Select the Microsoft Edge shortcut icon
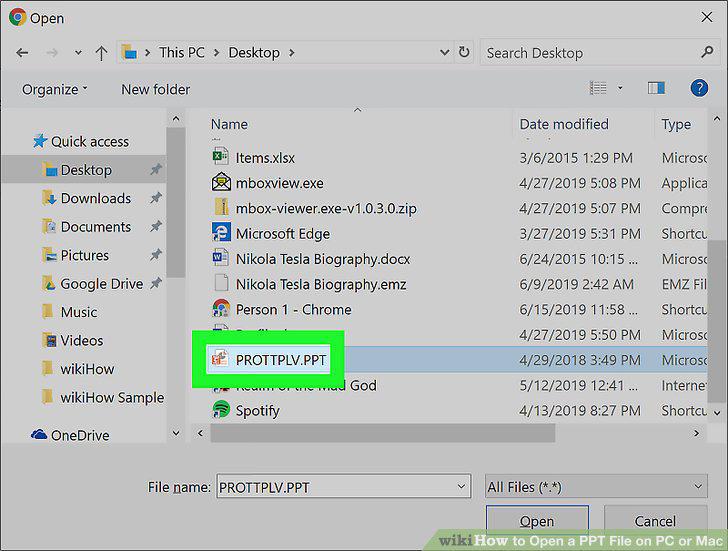The image size is (728, 551). 221,233
